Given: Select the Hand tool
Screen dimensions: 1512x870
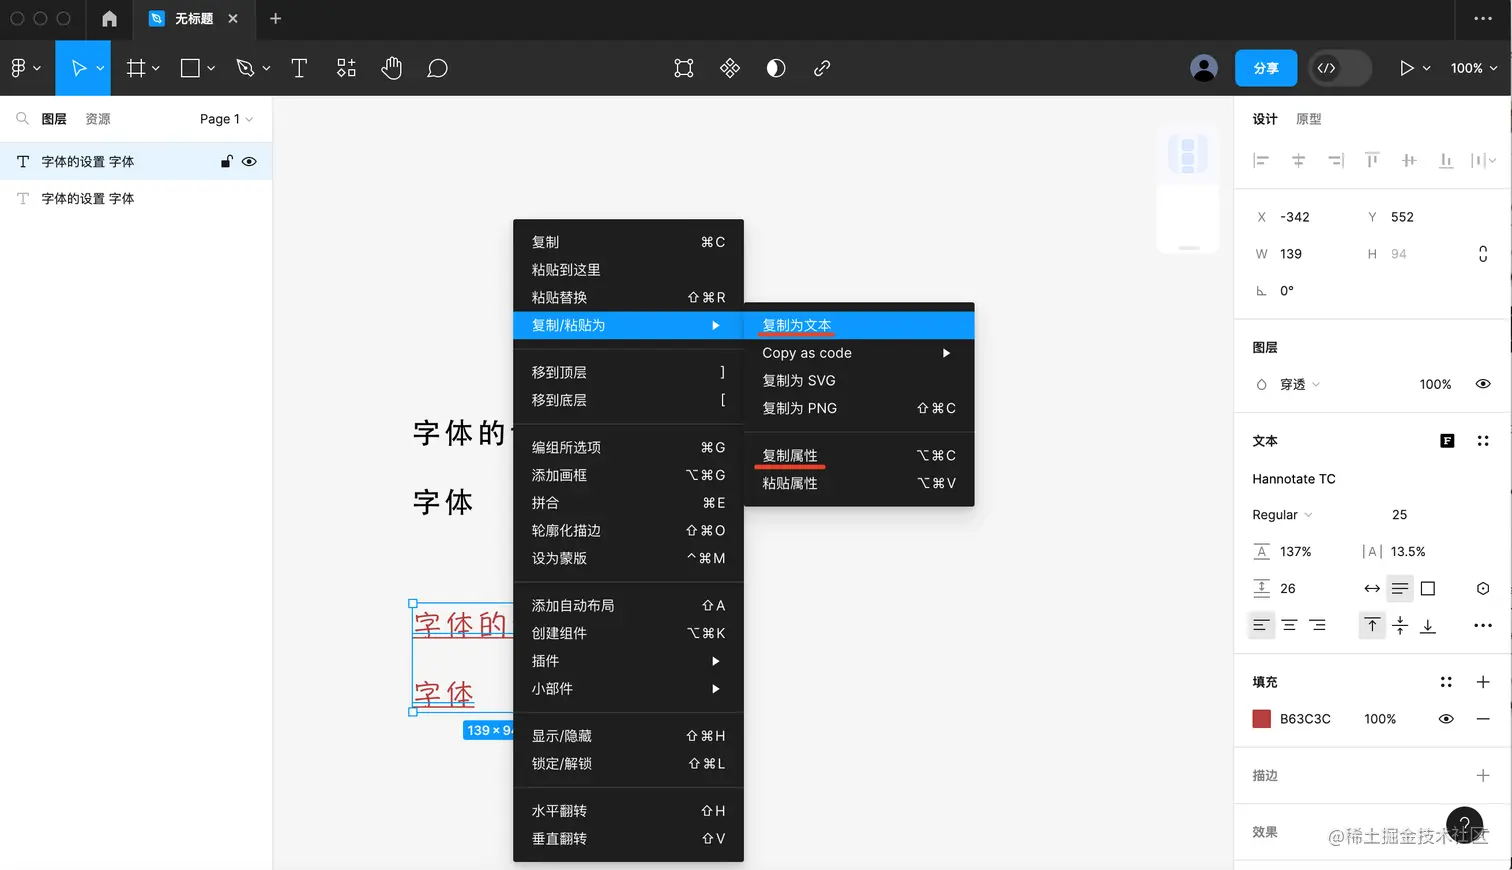Looking at the screenshot, I should point(391,68).
